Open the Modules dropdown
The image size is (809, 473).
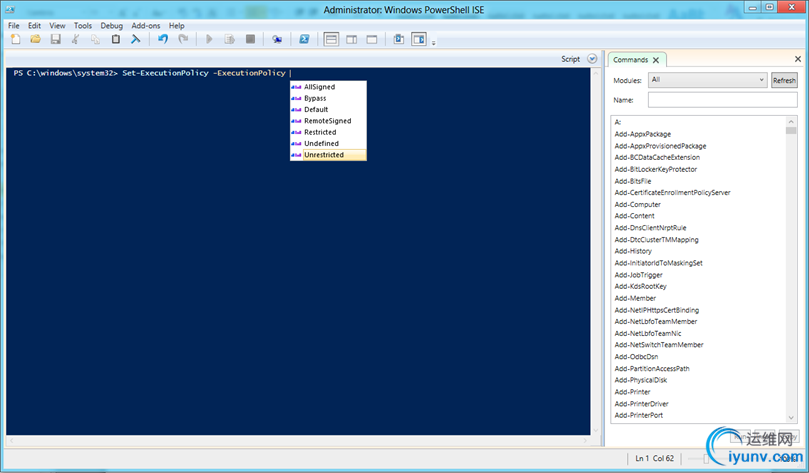[706, 80]
